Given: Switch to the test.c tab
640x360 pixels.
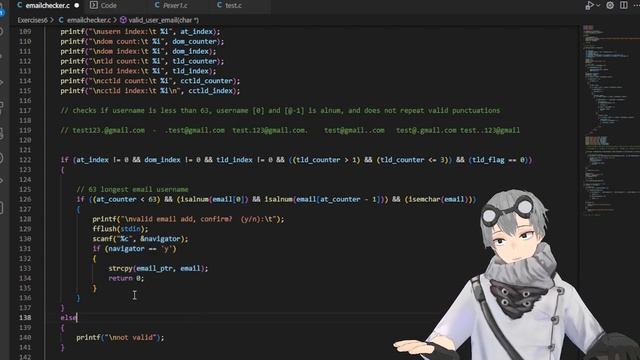Looking at the screenshot, I should pos(233,5).
